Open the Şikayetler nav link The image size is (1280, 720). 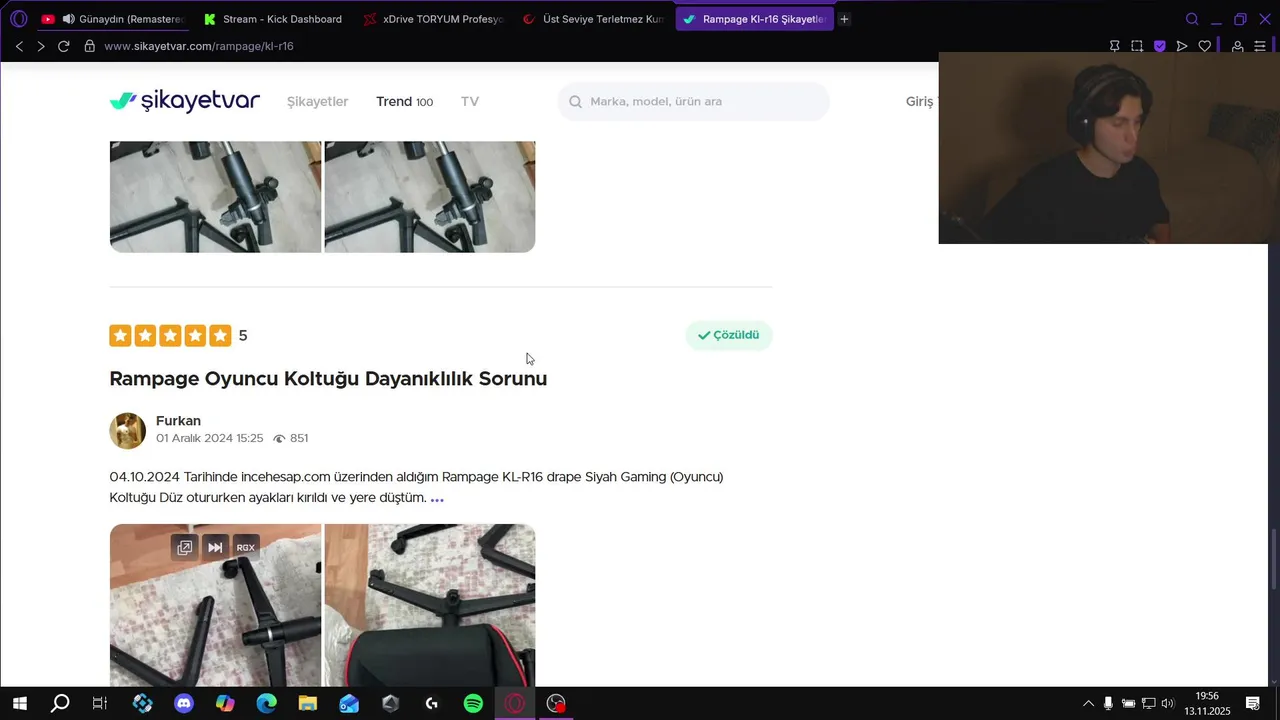click(317, 101)
